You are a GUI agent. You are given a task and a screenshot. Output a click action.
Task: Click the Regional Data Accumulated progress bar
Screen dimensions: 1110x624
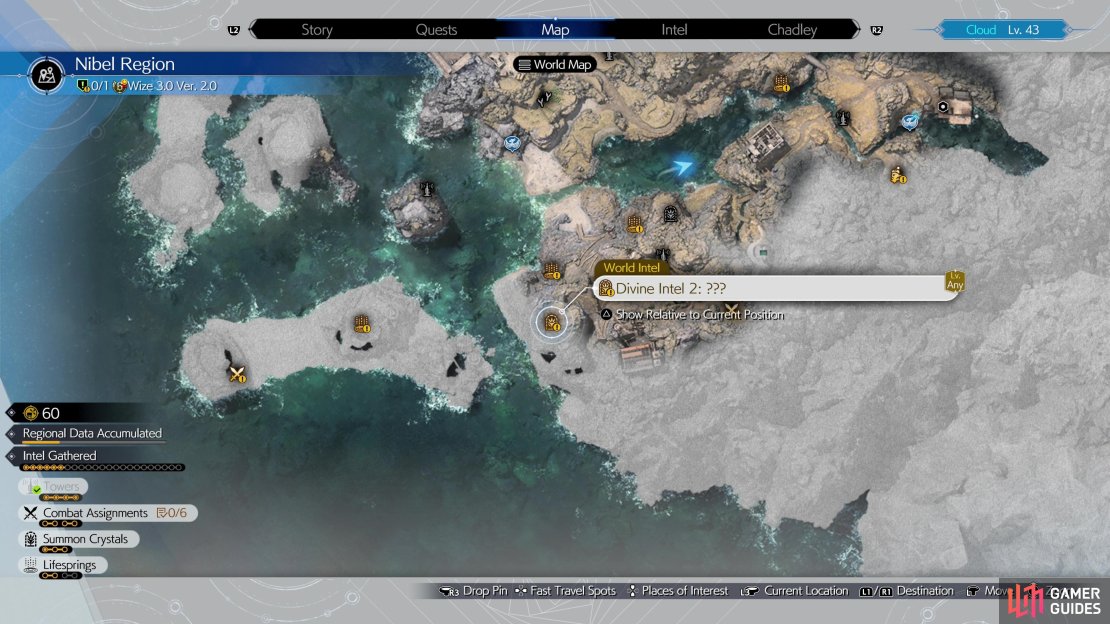click(93, 442)
